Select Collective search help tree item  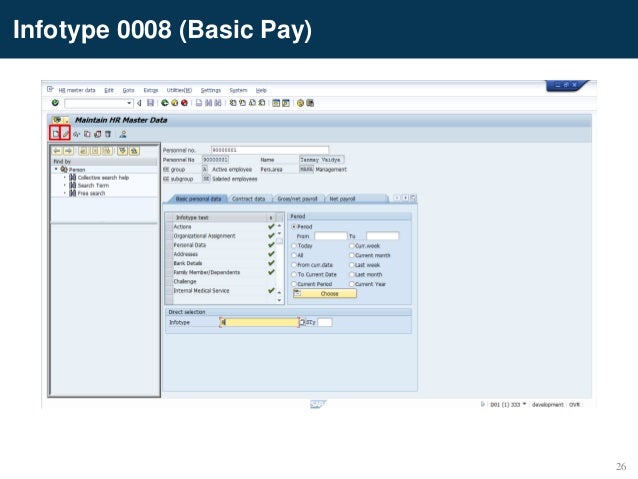(x=103, y=177)
